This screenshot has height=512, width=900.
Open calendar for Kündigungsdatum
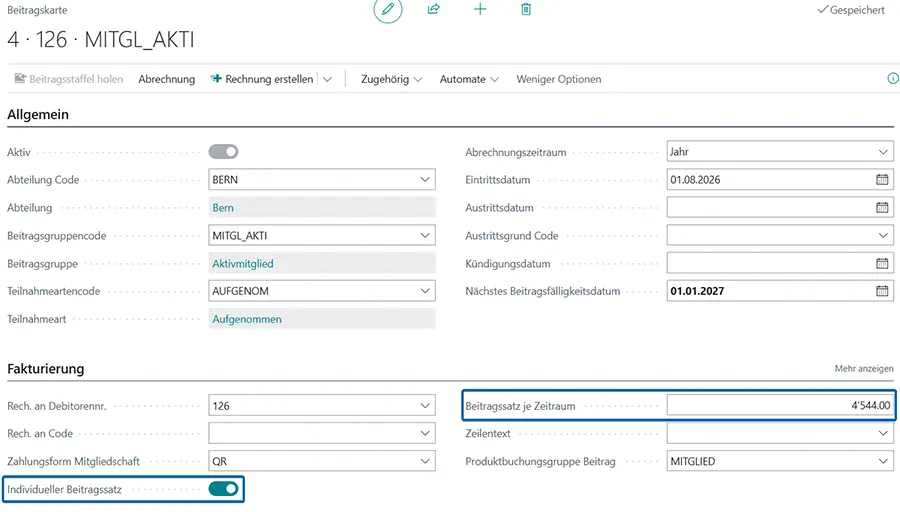click(882, 263)
